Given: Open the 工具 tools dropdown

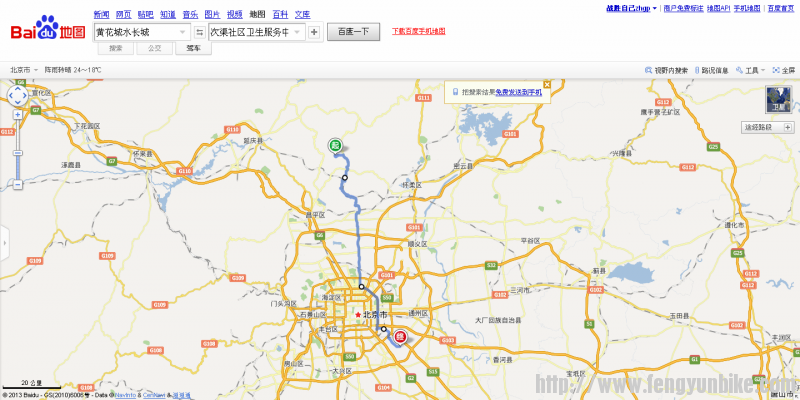Looking at the screenshot, I should click(x=751, y=71).
